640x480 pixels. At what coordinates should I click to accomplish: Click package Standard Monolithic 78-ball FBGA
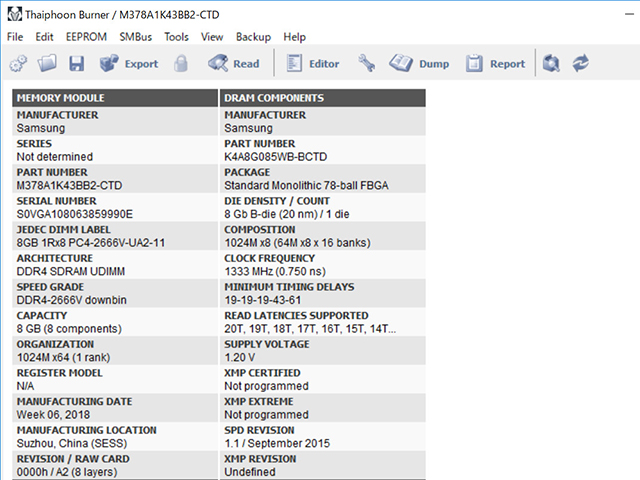[306, 185]
